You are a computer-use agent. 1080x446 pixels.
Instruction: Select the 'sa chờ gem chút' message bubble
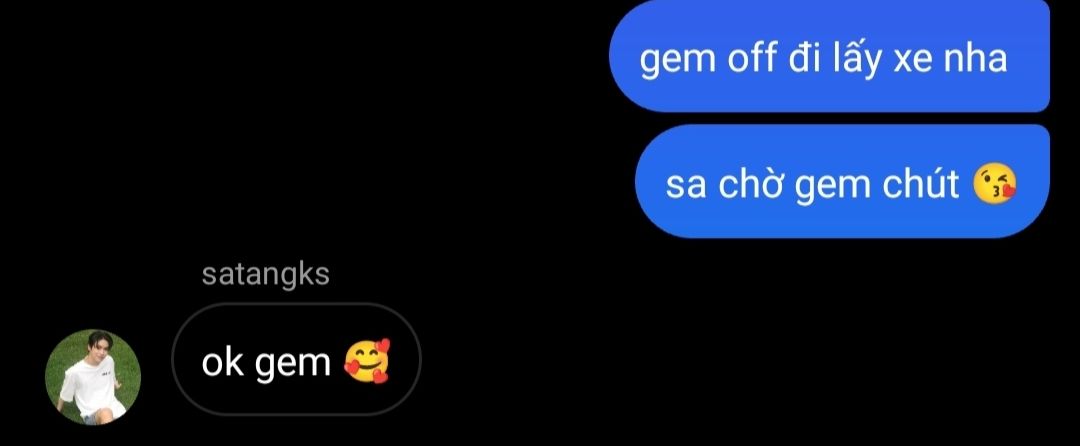pos(842,182)
